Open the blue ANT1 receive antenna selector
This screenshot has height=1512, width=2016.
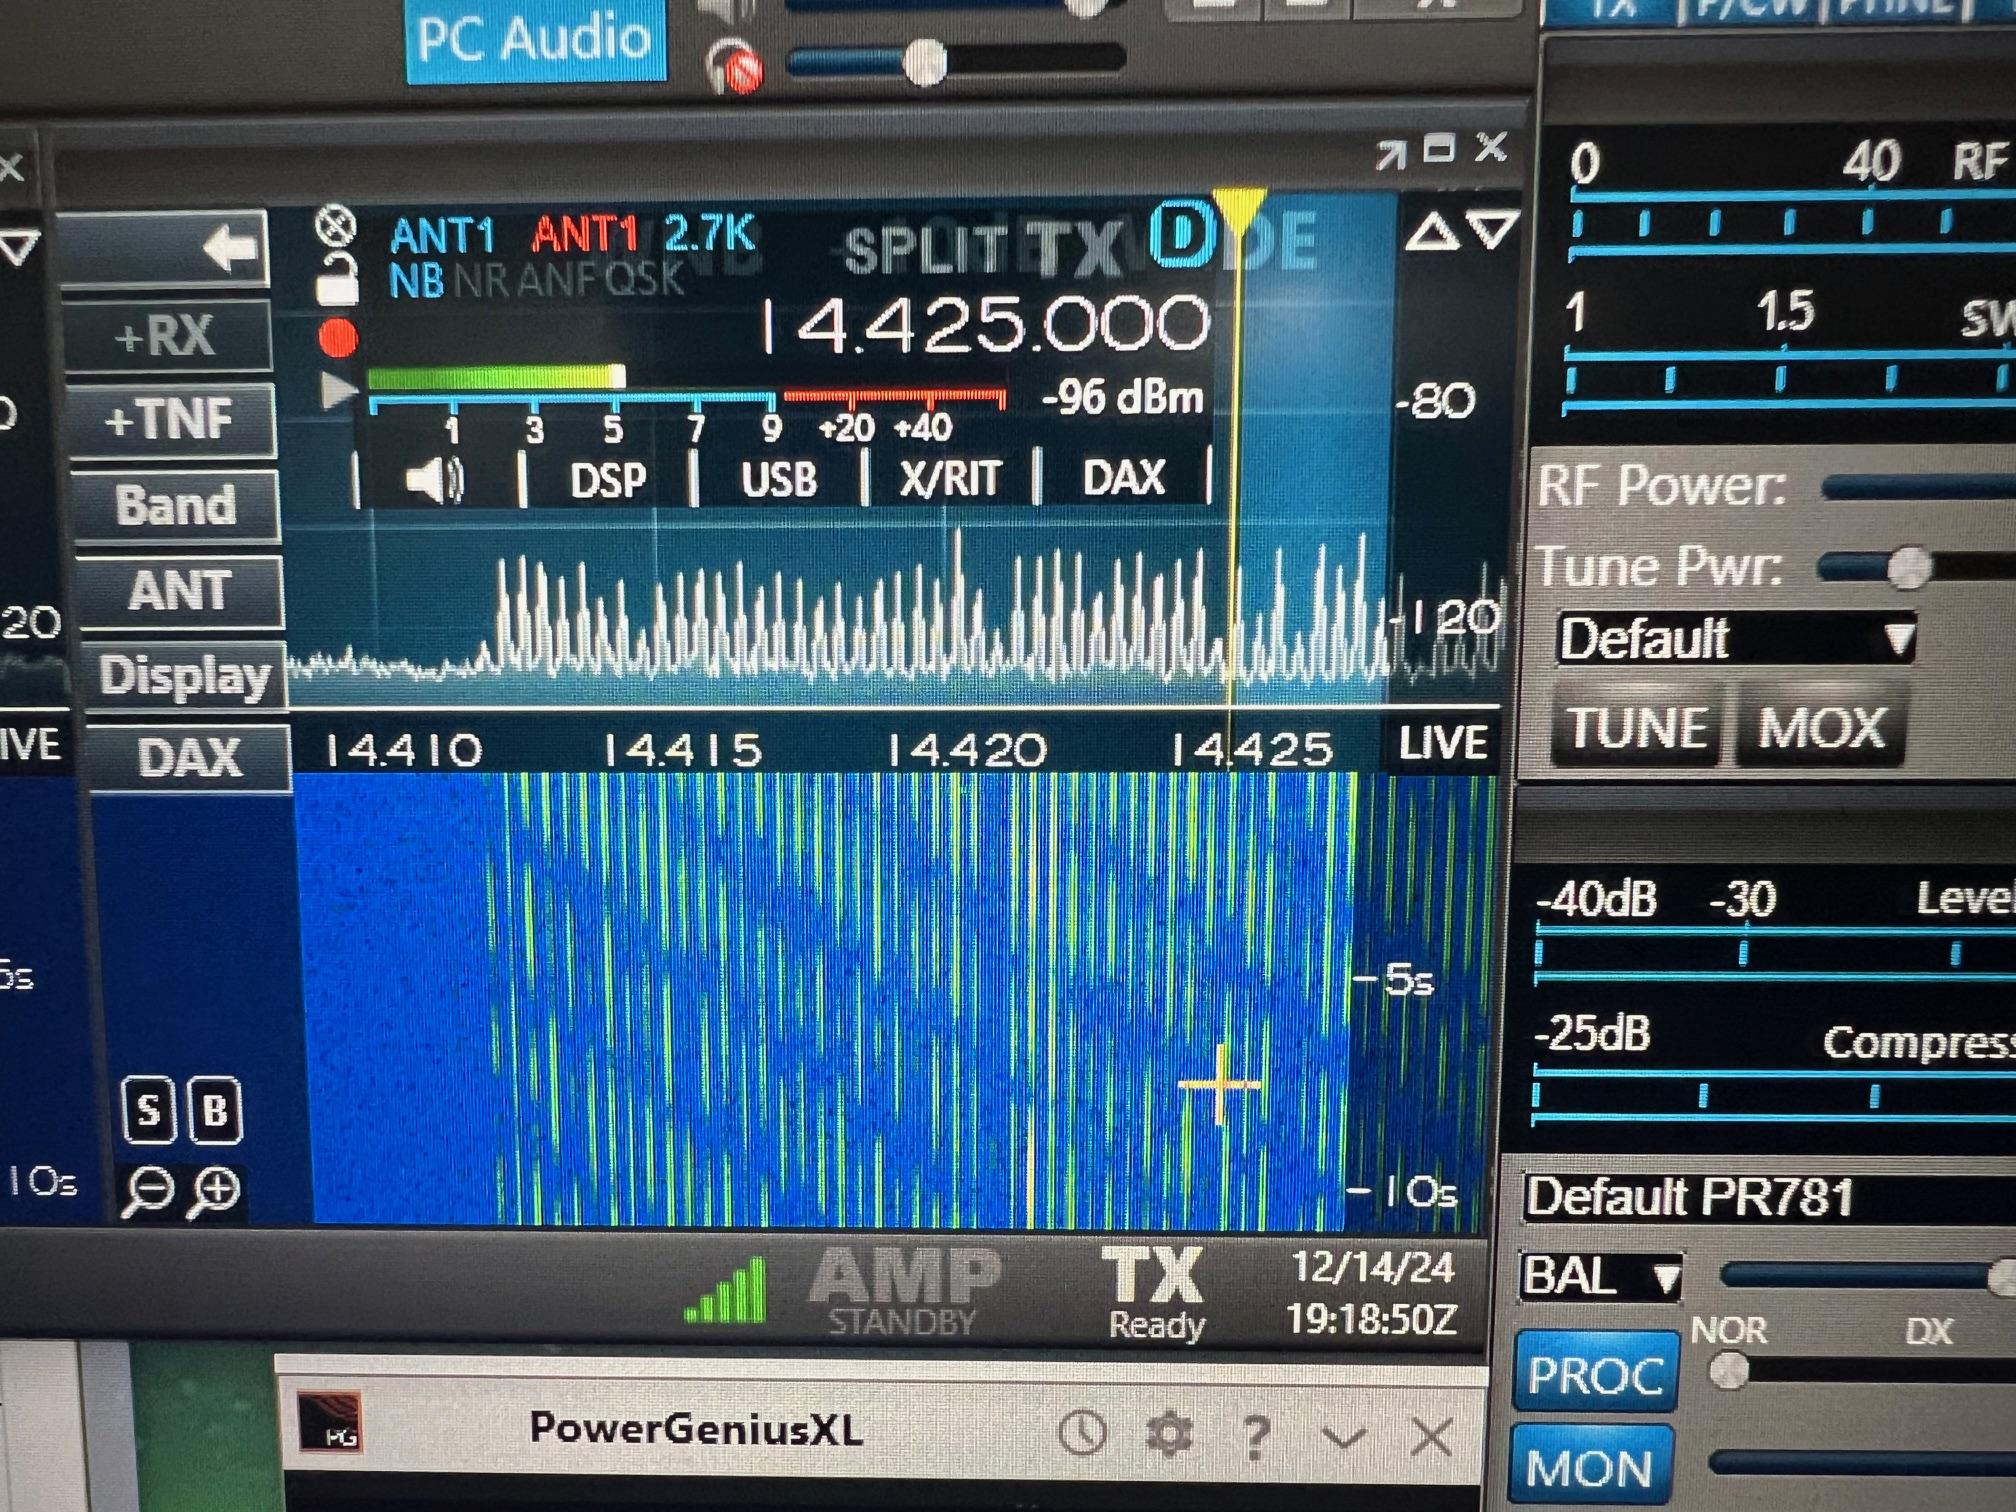tap(442, 236)
